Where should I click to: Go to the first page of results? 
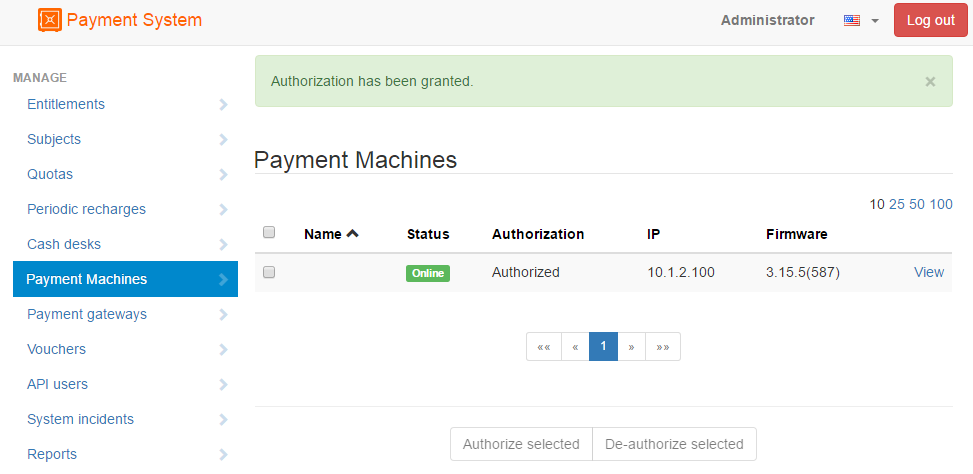tap(544, 347)
